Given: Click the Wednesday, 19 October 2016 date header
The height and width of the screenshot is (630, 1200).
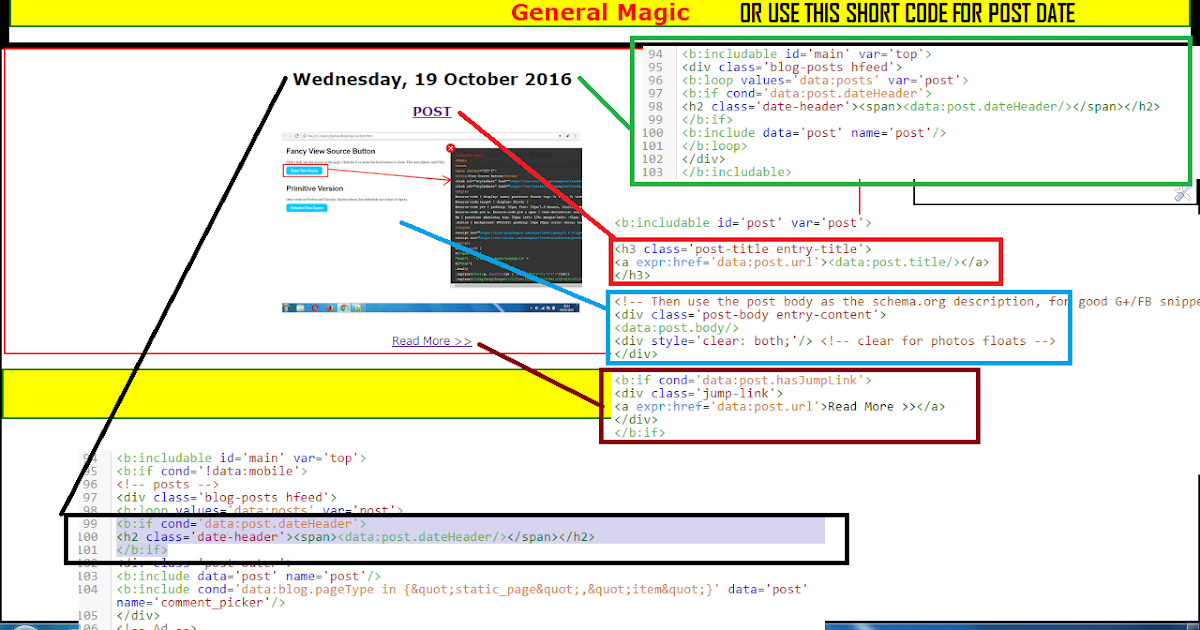Looking at the screenshot, I should [x=432, y=79].
